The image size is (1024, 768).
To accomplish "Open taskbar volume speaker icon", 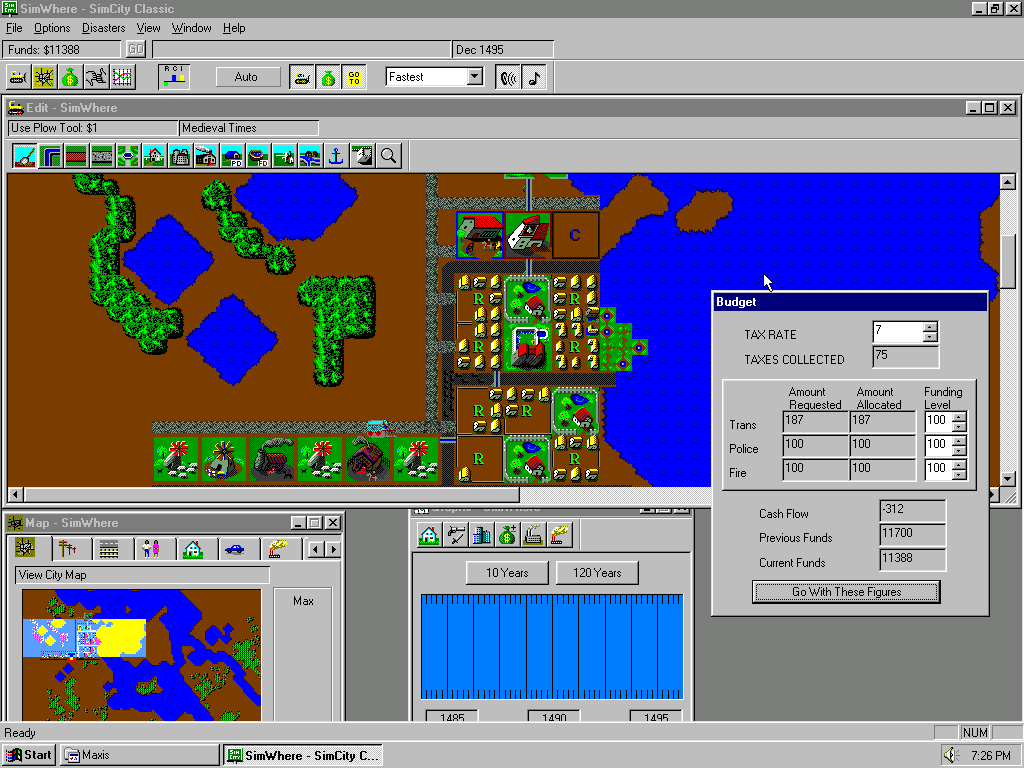I will coord(950,755).
